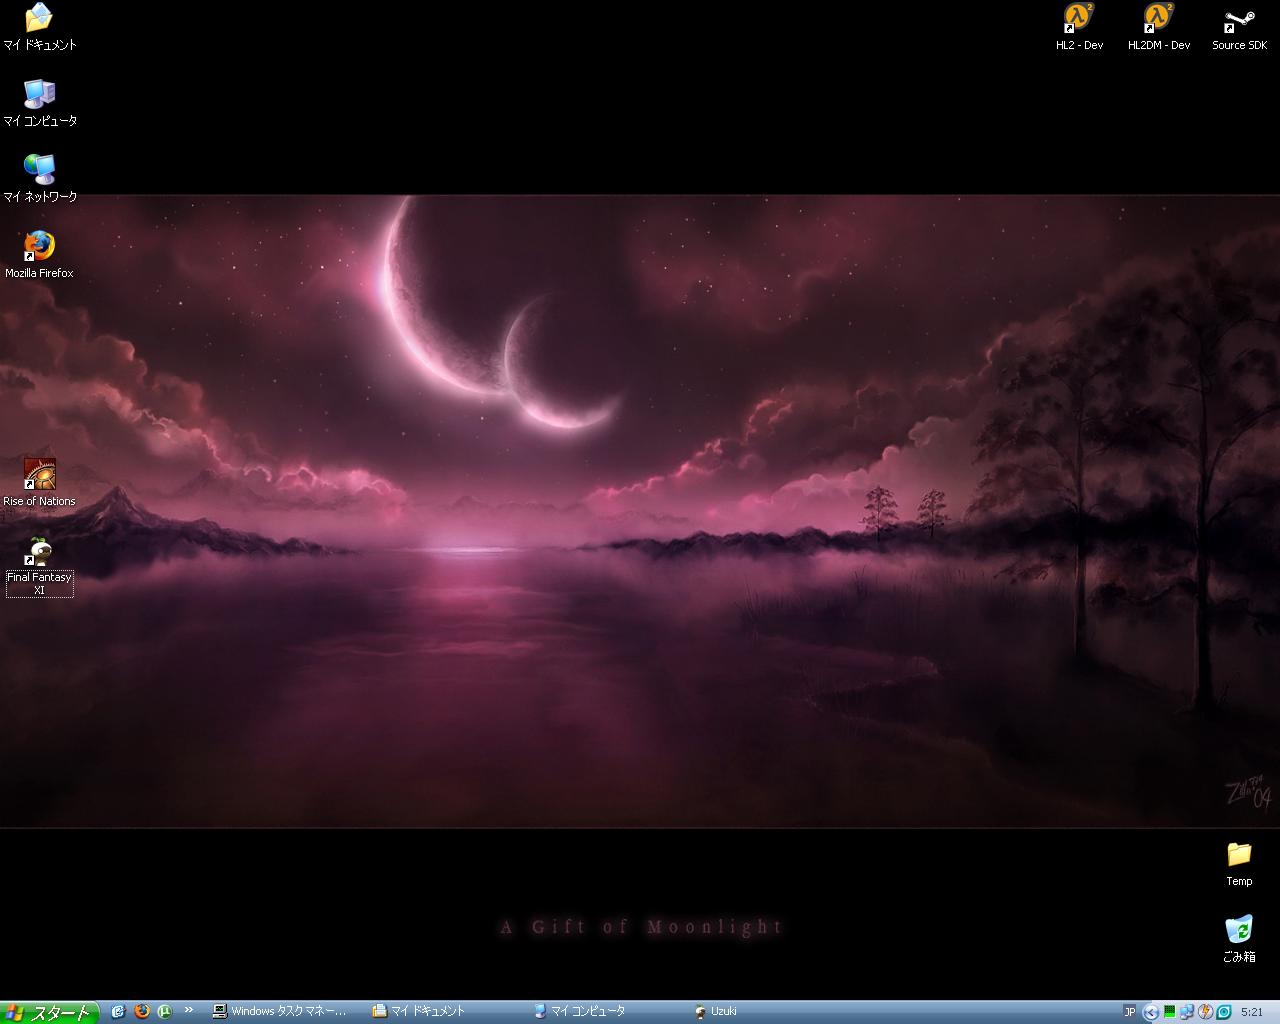
Task: Launch Source SDK from the desktop
Action: pos(1239,20)
